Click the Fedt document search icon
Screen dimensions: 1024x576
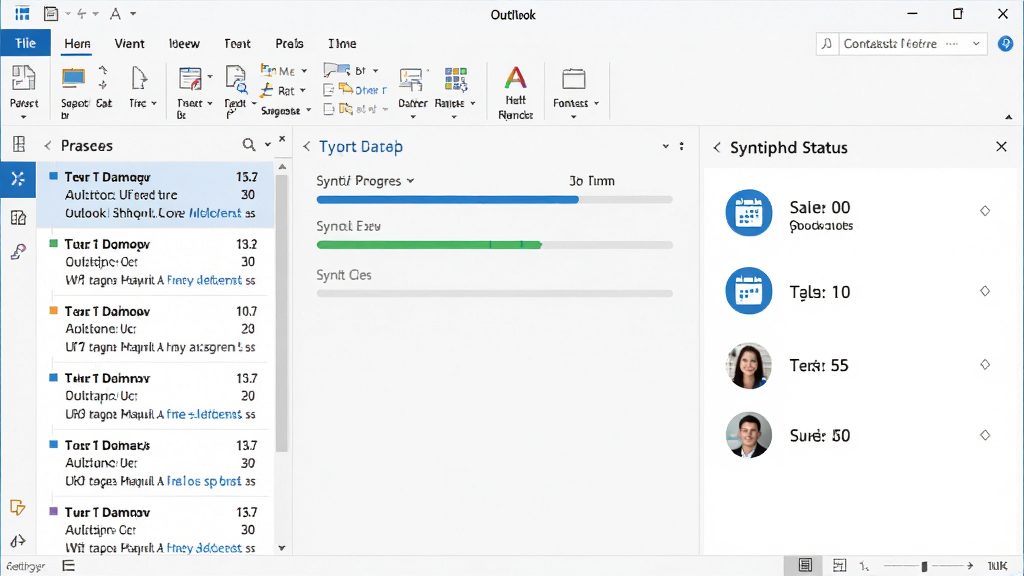(x=236, y=79)
